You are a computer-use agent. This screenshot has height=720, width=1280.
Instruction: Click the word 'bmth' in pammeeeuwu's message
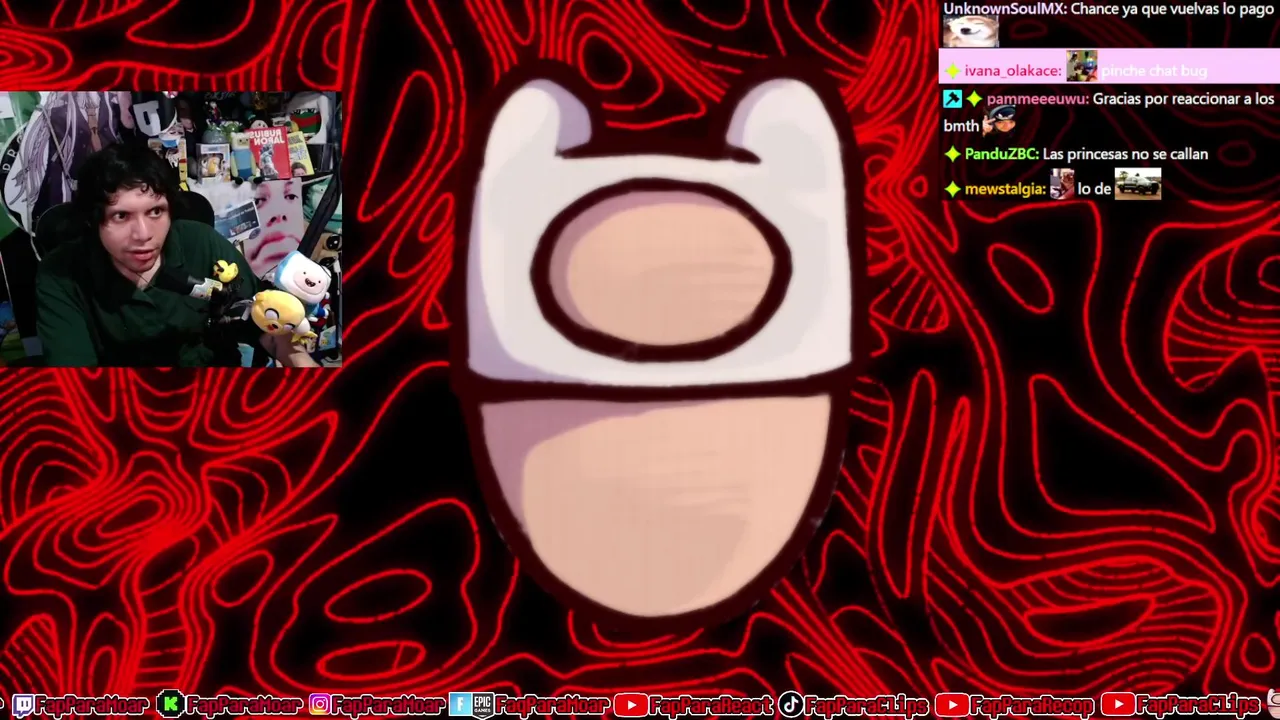pyautogui.click(x=961, y=127)
